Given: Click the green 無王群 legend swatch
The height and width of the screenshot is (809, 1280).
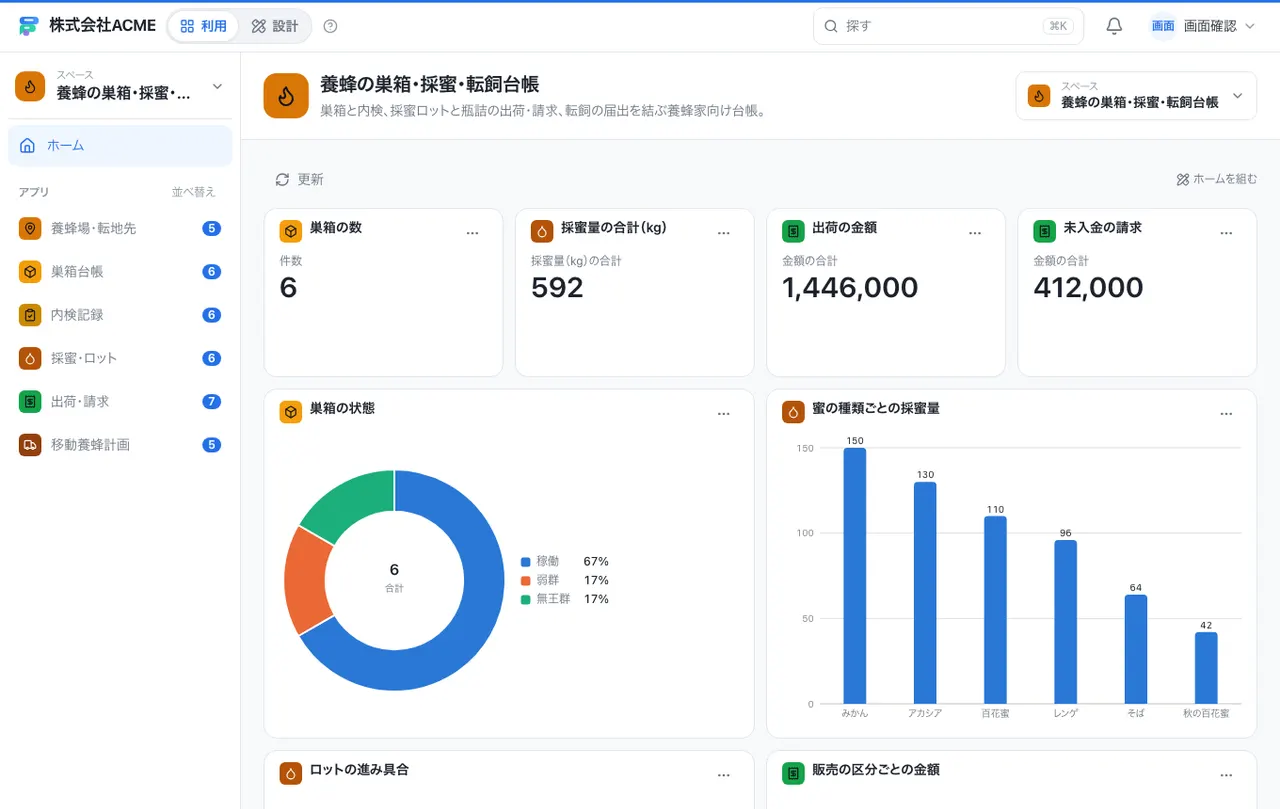Looking at the screenshot, I should pyautogui.click(x=525, y=599).
